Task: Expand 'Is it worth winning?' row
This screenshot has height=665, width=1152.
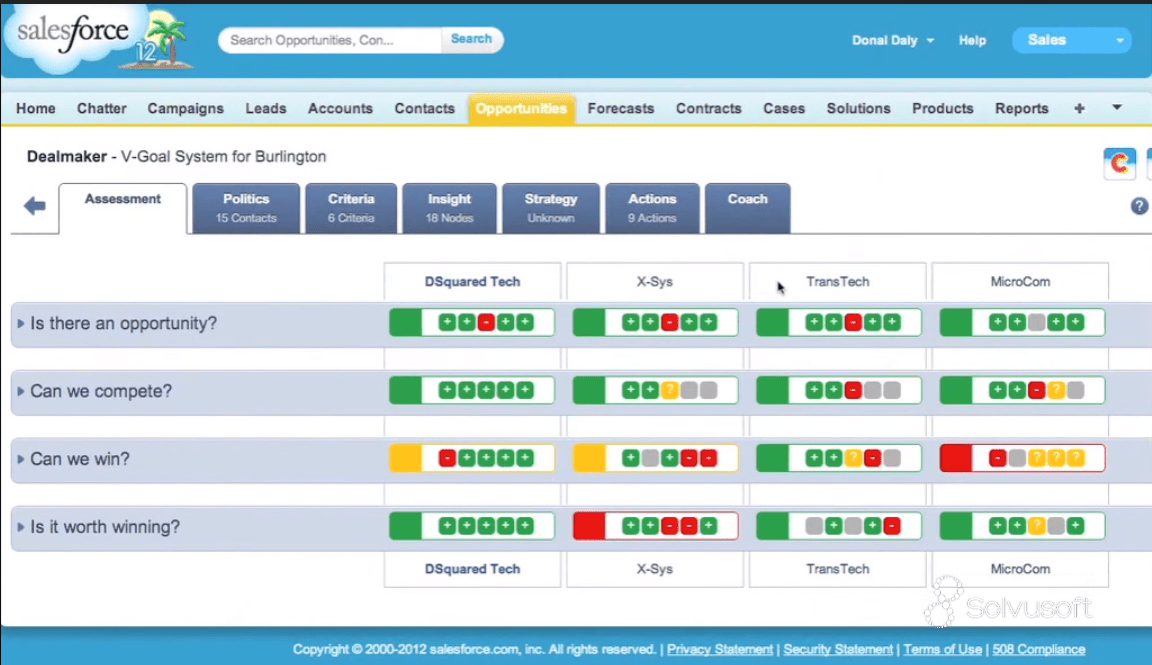Action: (x=21, y=527)
